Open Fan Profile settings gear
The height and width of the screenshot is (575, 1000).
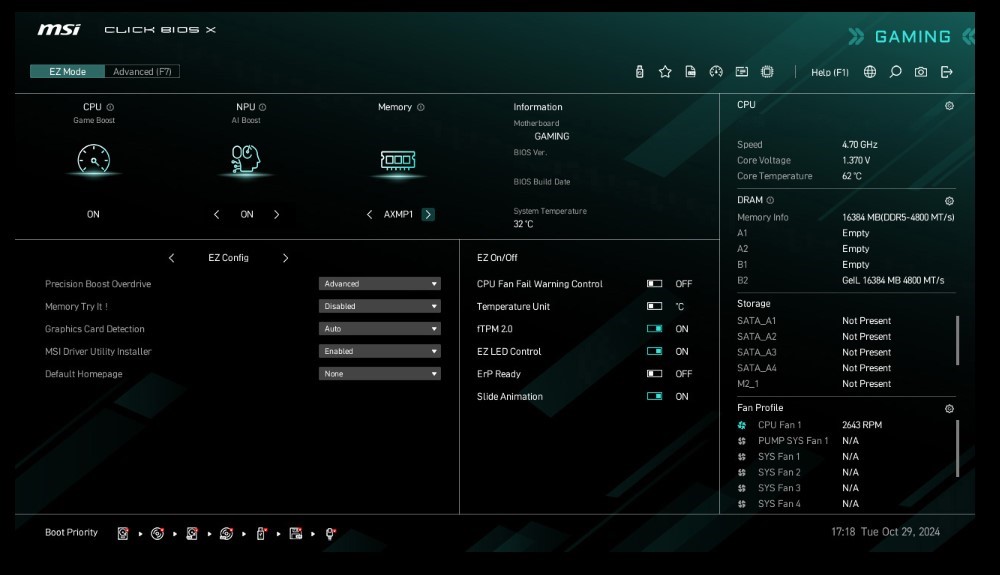click(x=949, y=409)
